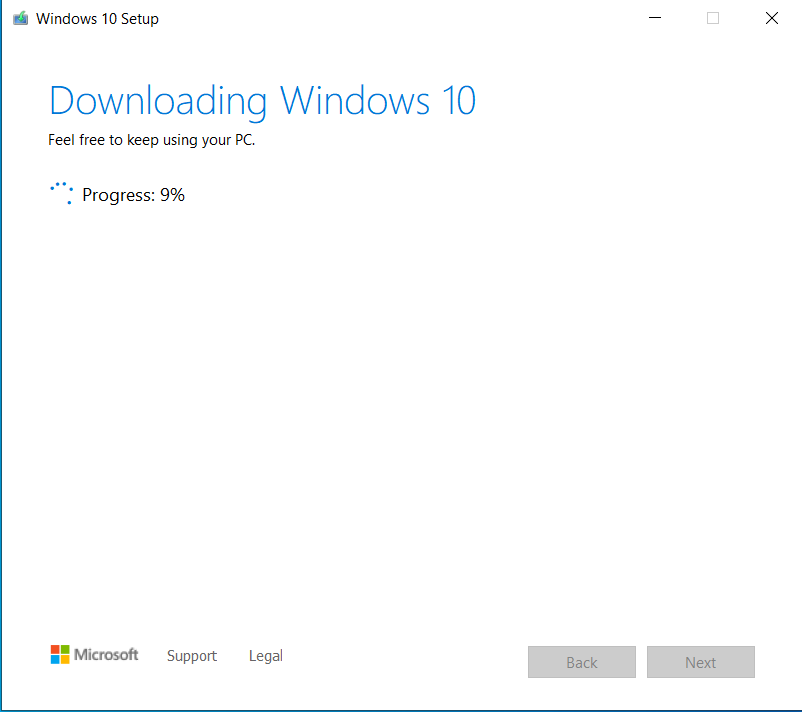Open the Support link
This screenshot has width=802, height=712.
(192, 656)
